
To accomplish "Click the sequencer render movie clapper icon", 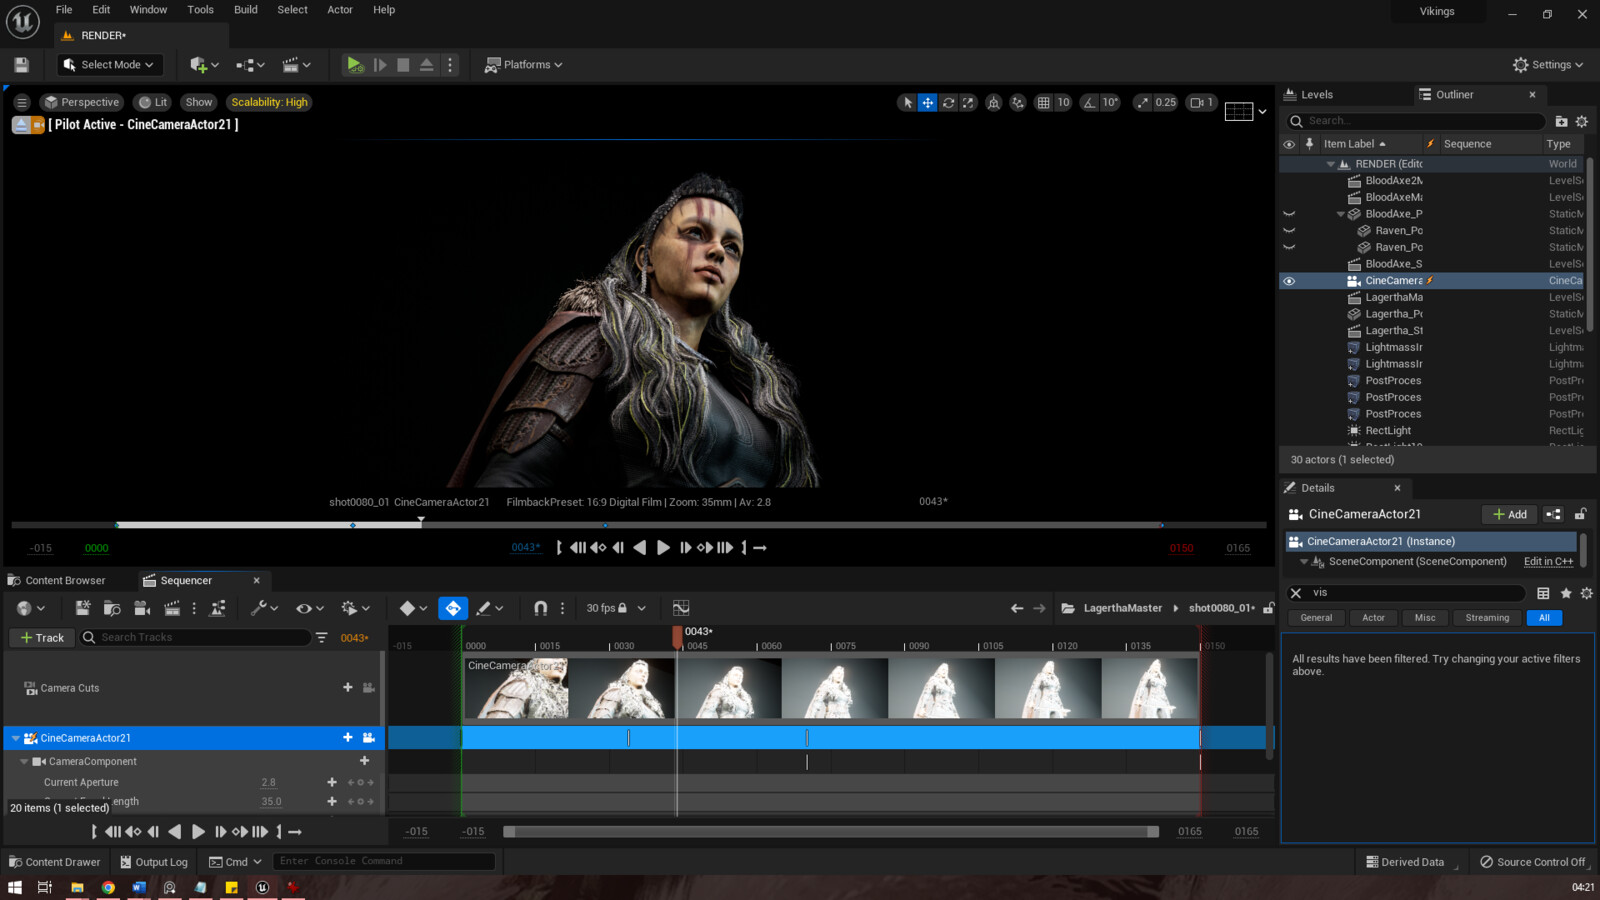I will pos(172,608).
